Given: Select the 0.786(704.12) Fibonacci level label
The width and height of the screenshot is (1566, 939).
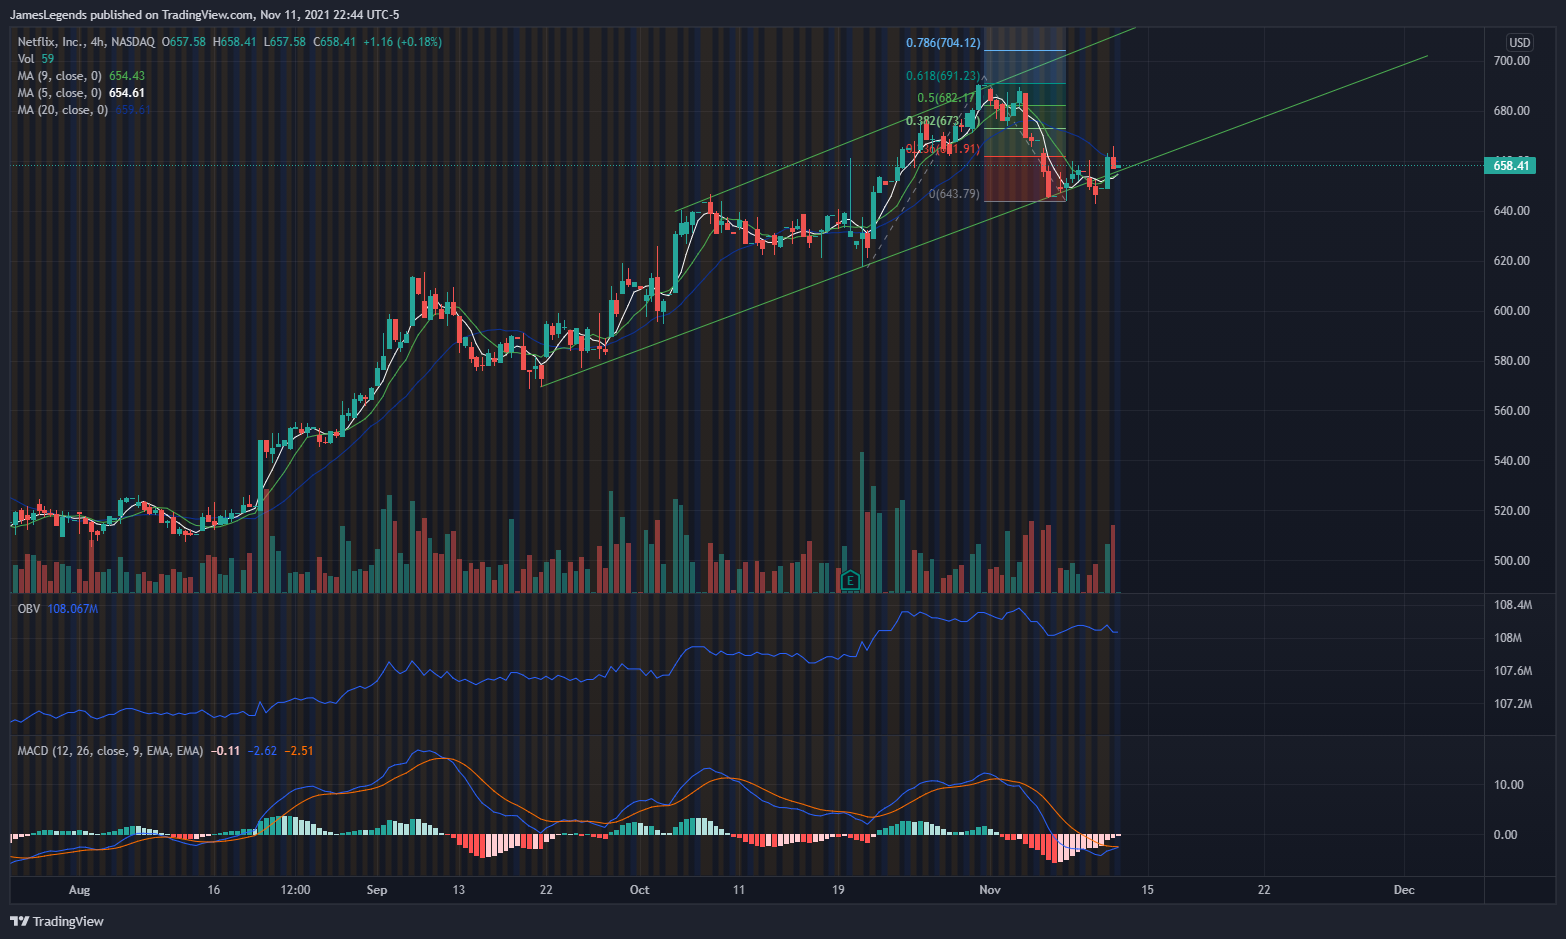Looking at the screenshot, I should click(943, 43).
